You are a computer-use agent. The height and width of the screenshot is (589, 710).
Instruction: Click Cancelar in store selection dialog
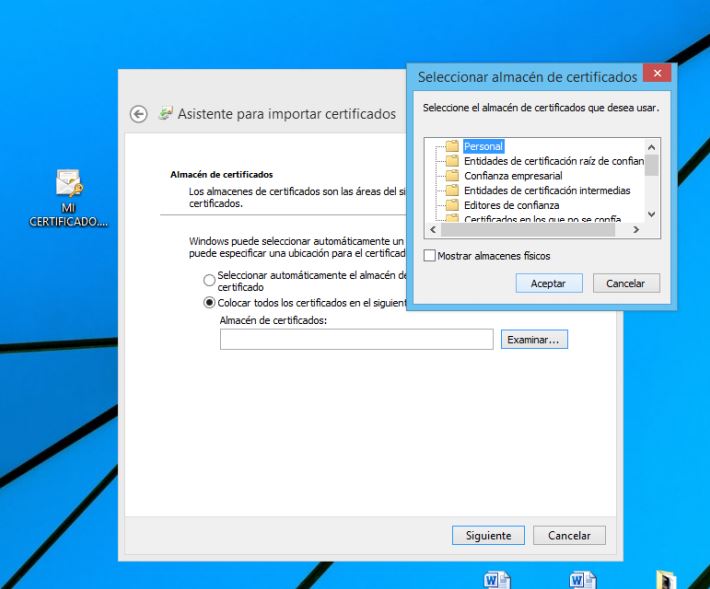click(626, 283)
